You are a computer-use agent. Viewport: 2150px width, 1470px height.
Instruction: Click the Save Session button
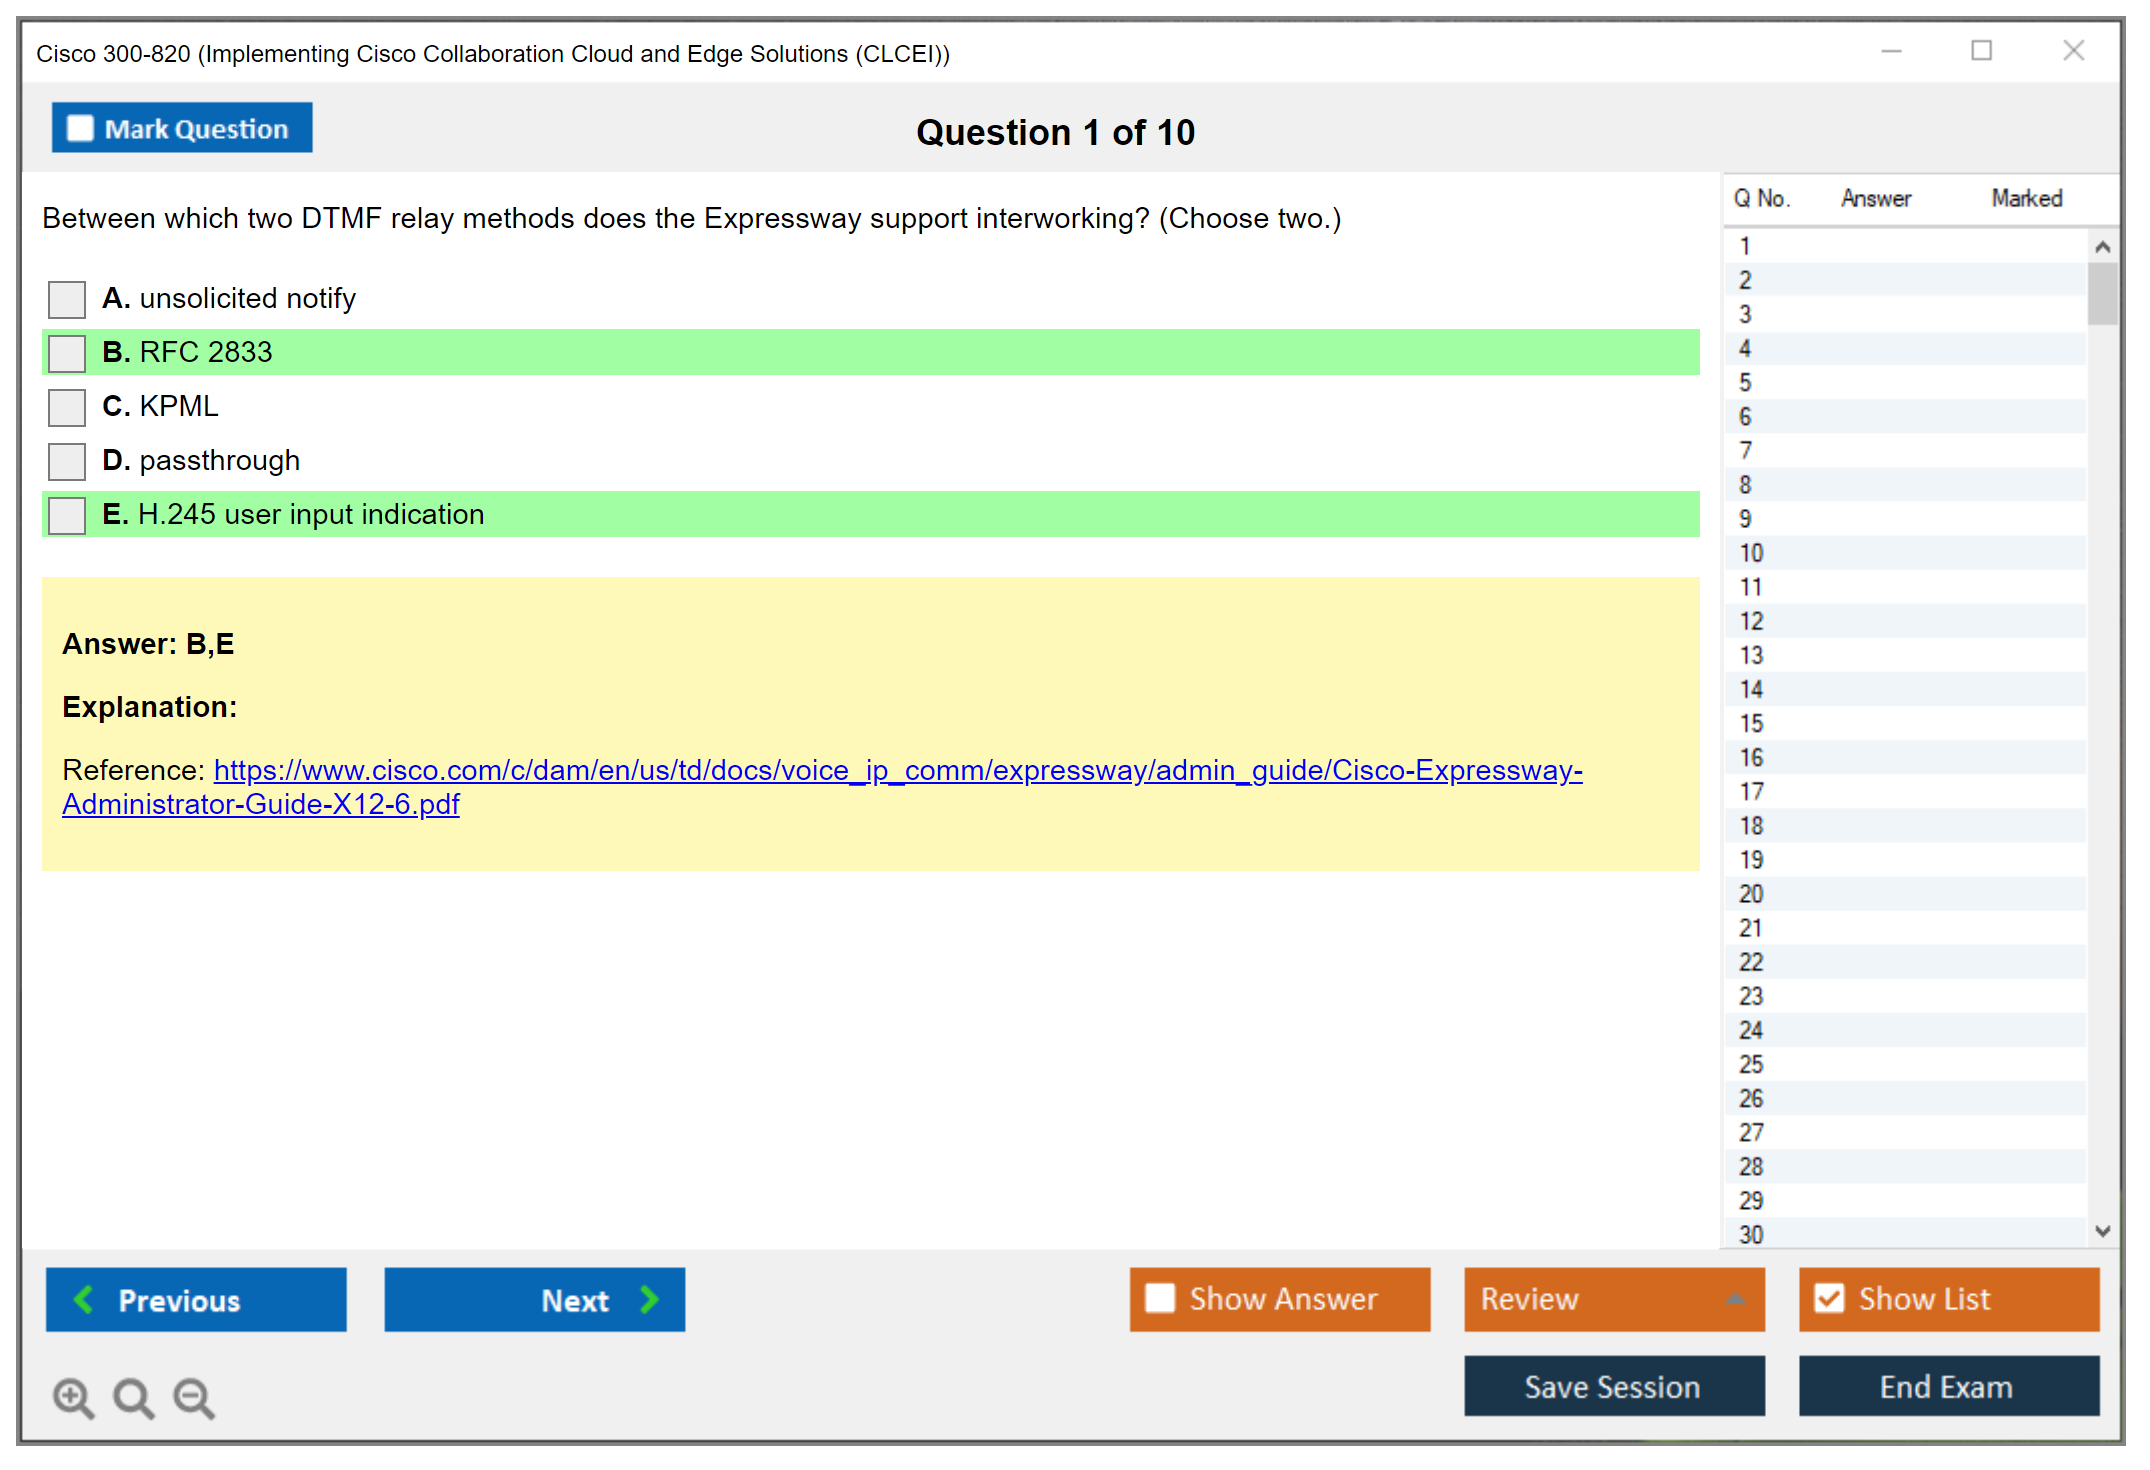(1613, 1386)
